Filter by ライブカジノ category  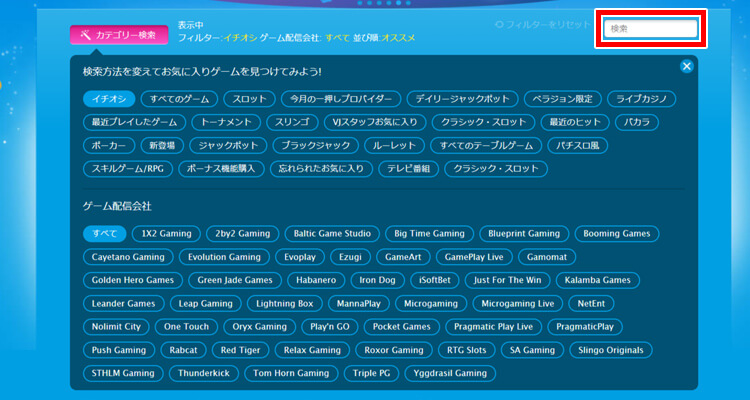(641, 99)
